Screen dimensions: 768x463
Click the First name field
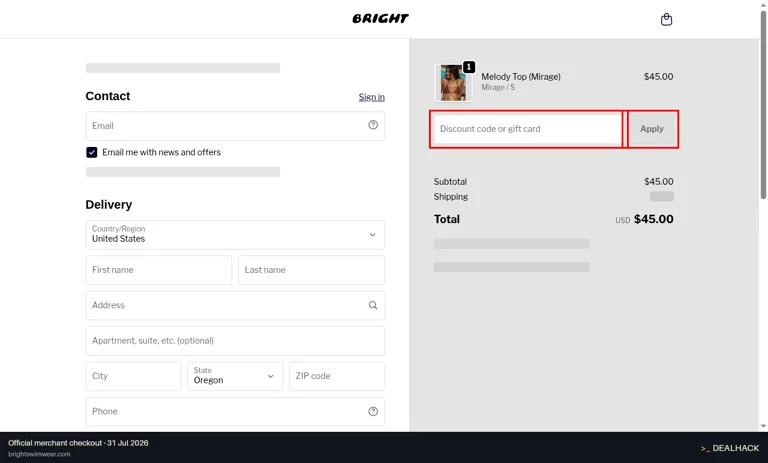point(159,270)
